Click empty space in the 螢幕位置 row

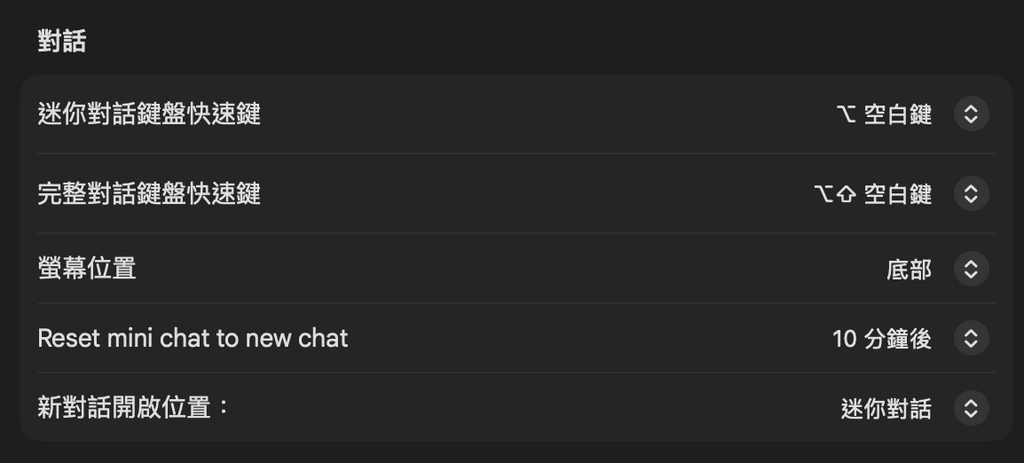coord(500,269)
